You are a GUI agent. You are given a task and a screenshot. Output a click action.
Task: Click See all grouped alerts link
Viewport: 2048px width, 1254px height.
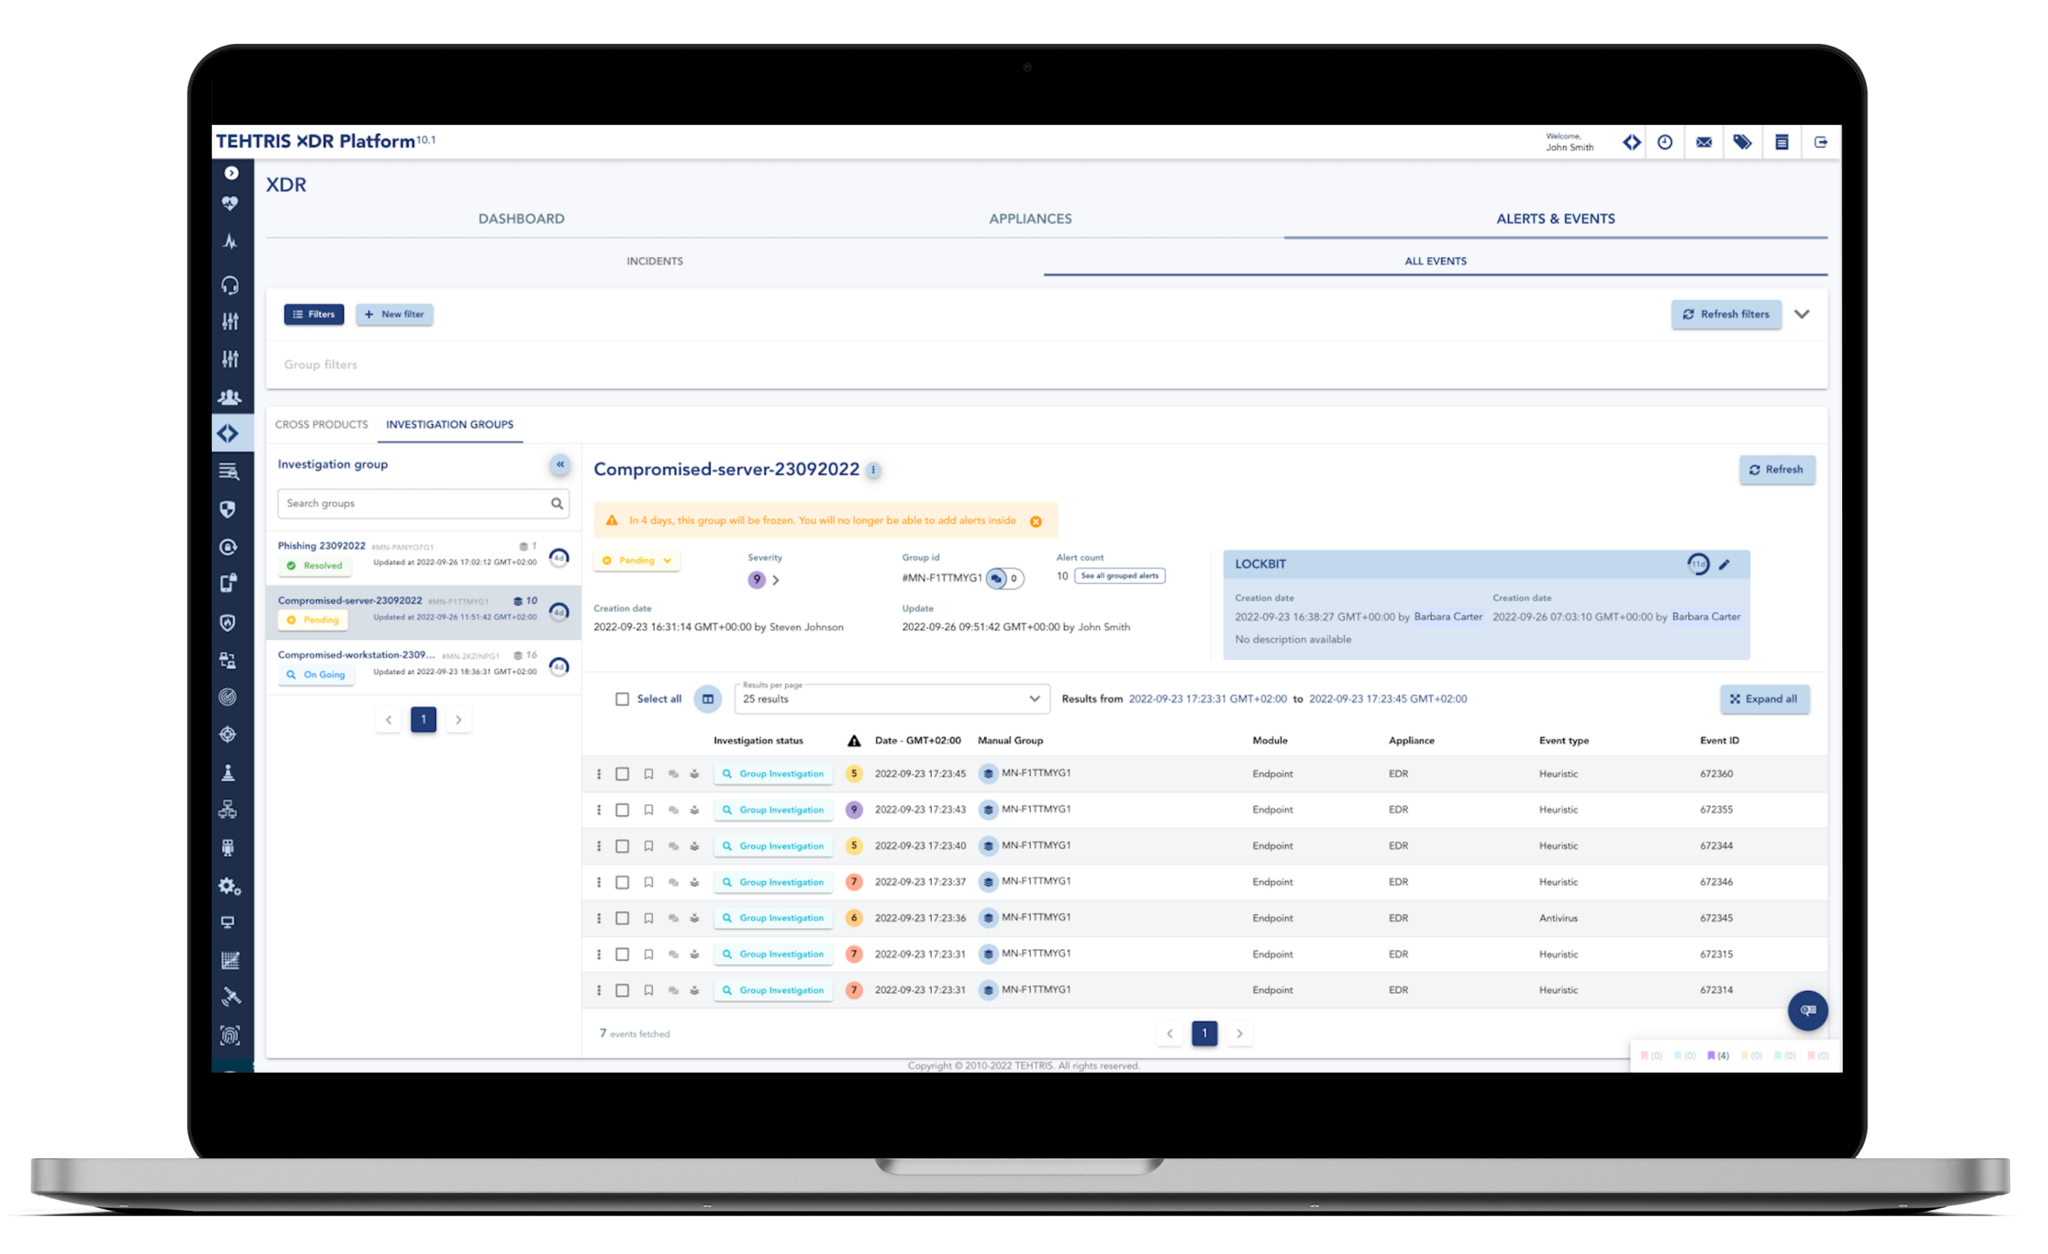point(1119,575)
